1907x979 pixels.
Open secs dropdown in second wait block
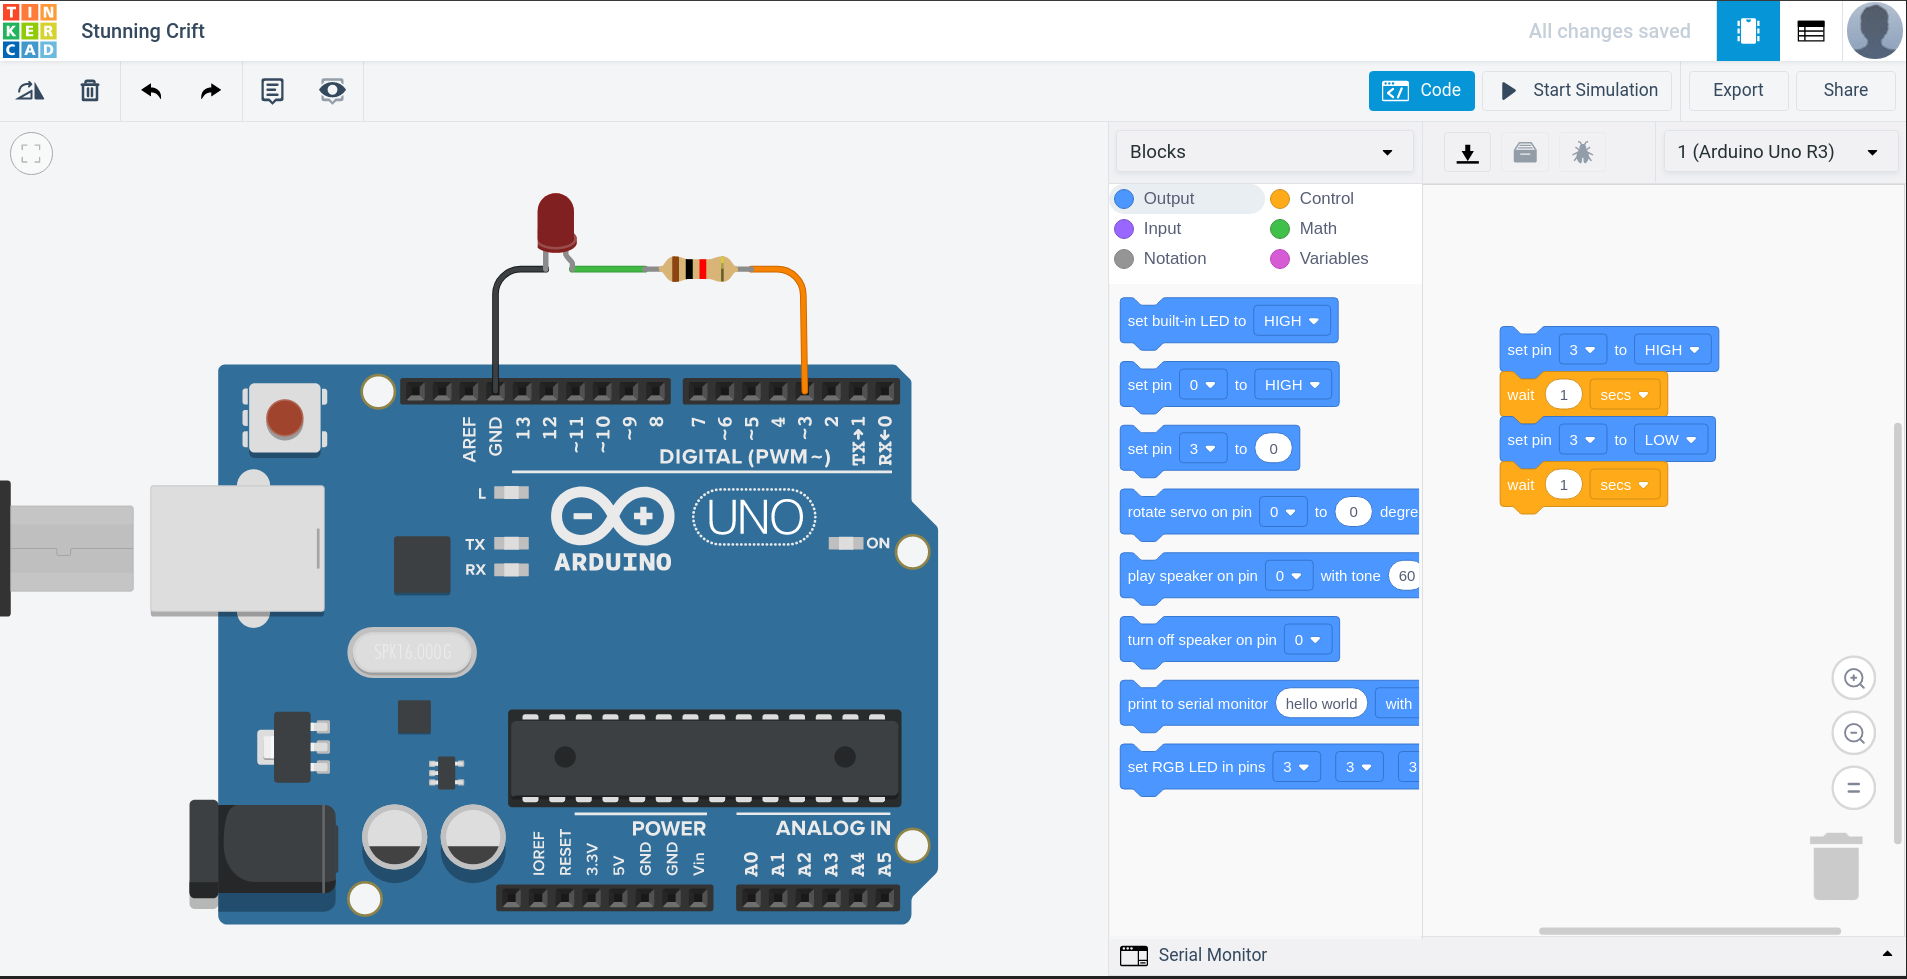coord(1625,485)
